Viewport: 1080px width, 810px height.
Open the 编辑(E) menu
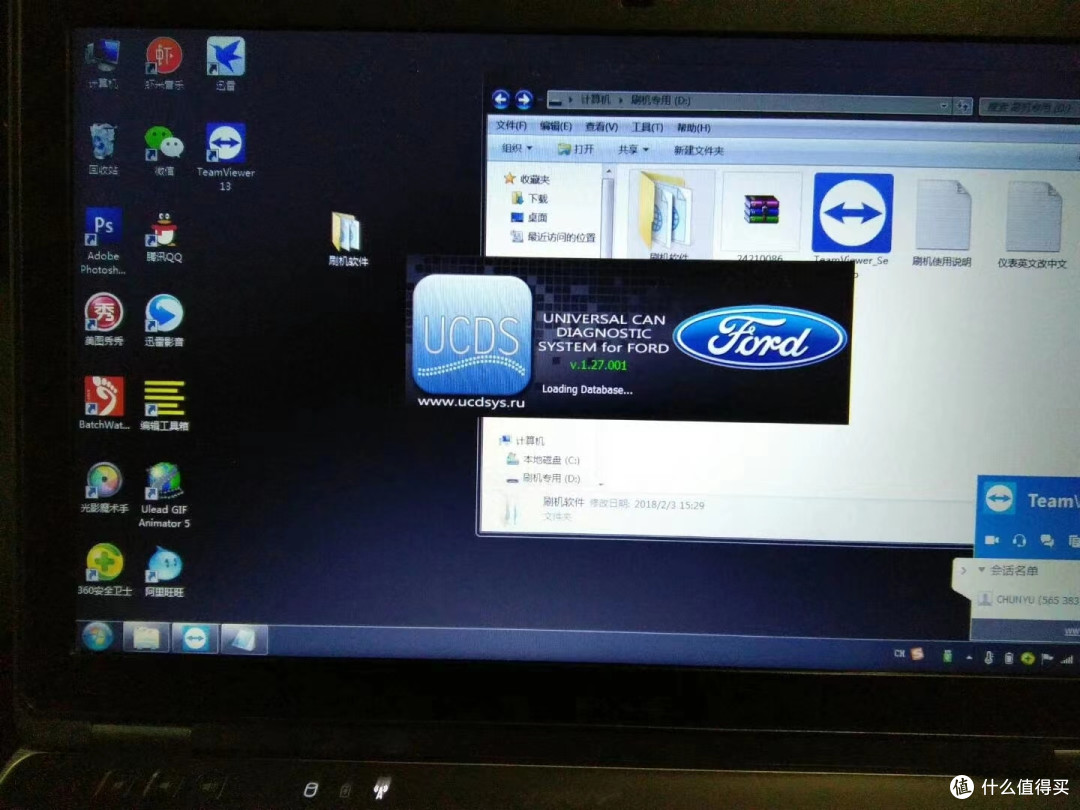[x=555, y=126]
